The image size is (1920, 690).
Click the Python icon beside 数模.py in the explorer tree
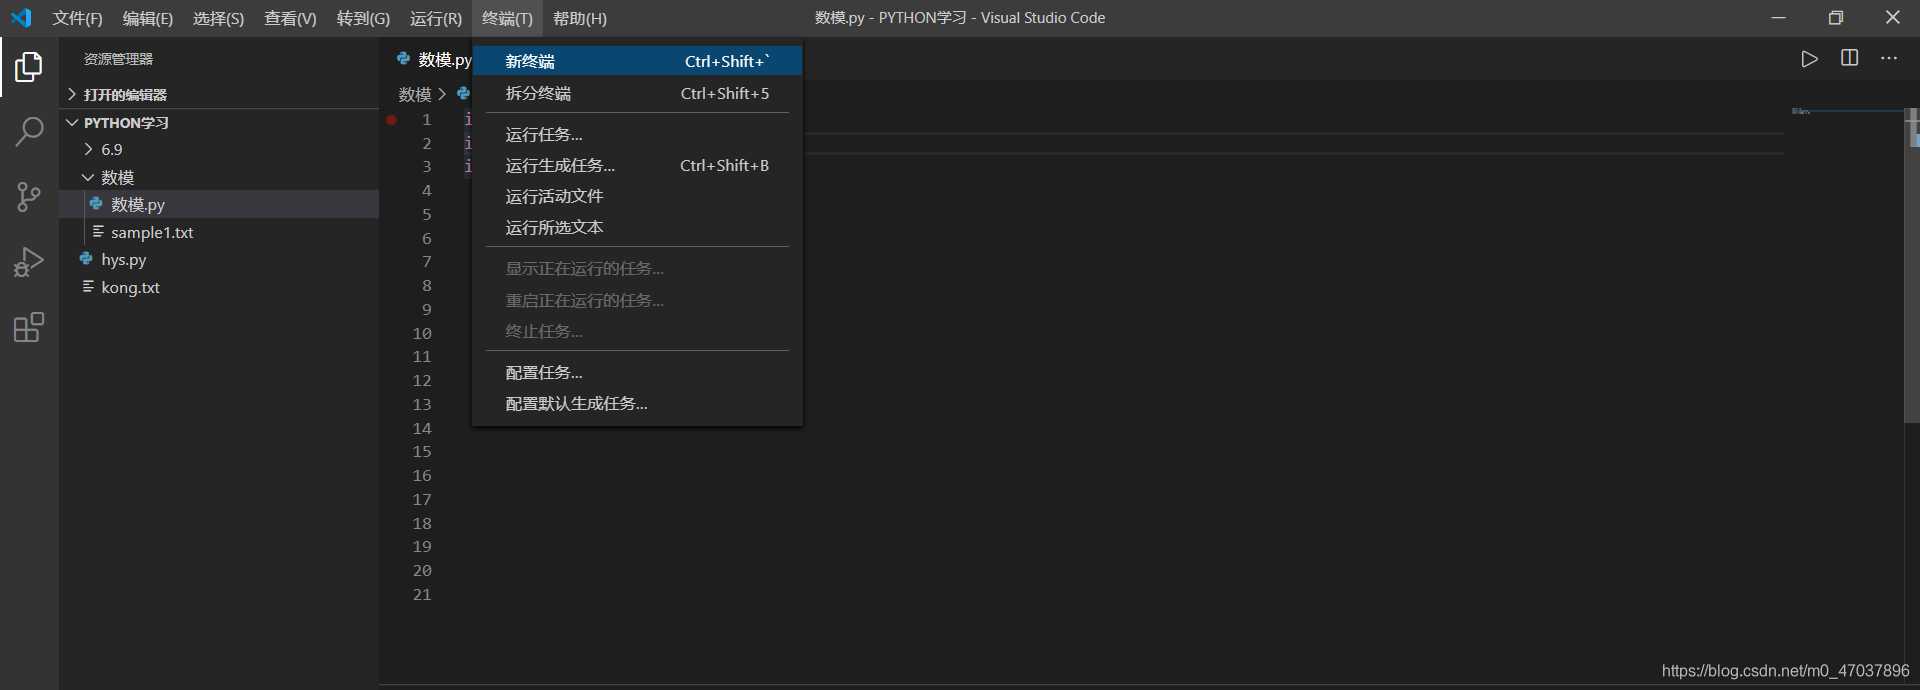point(96,204)
